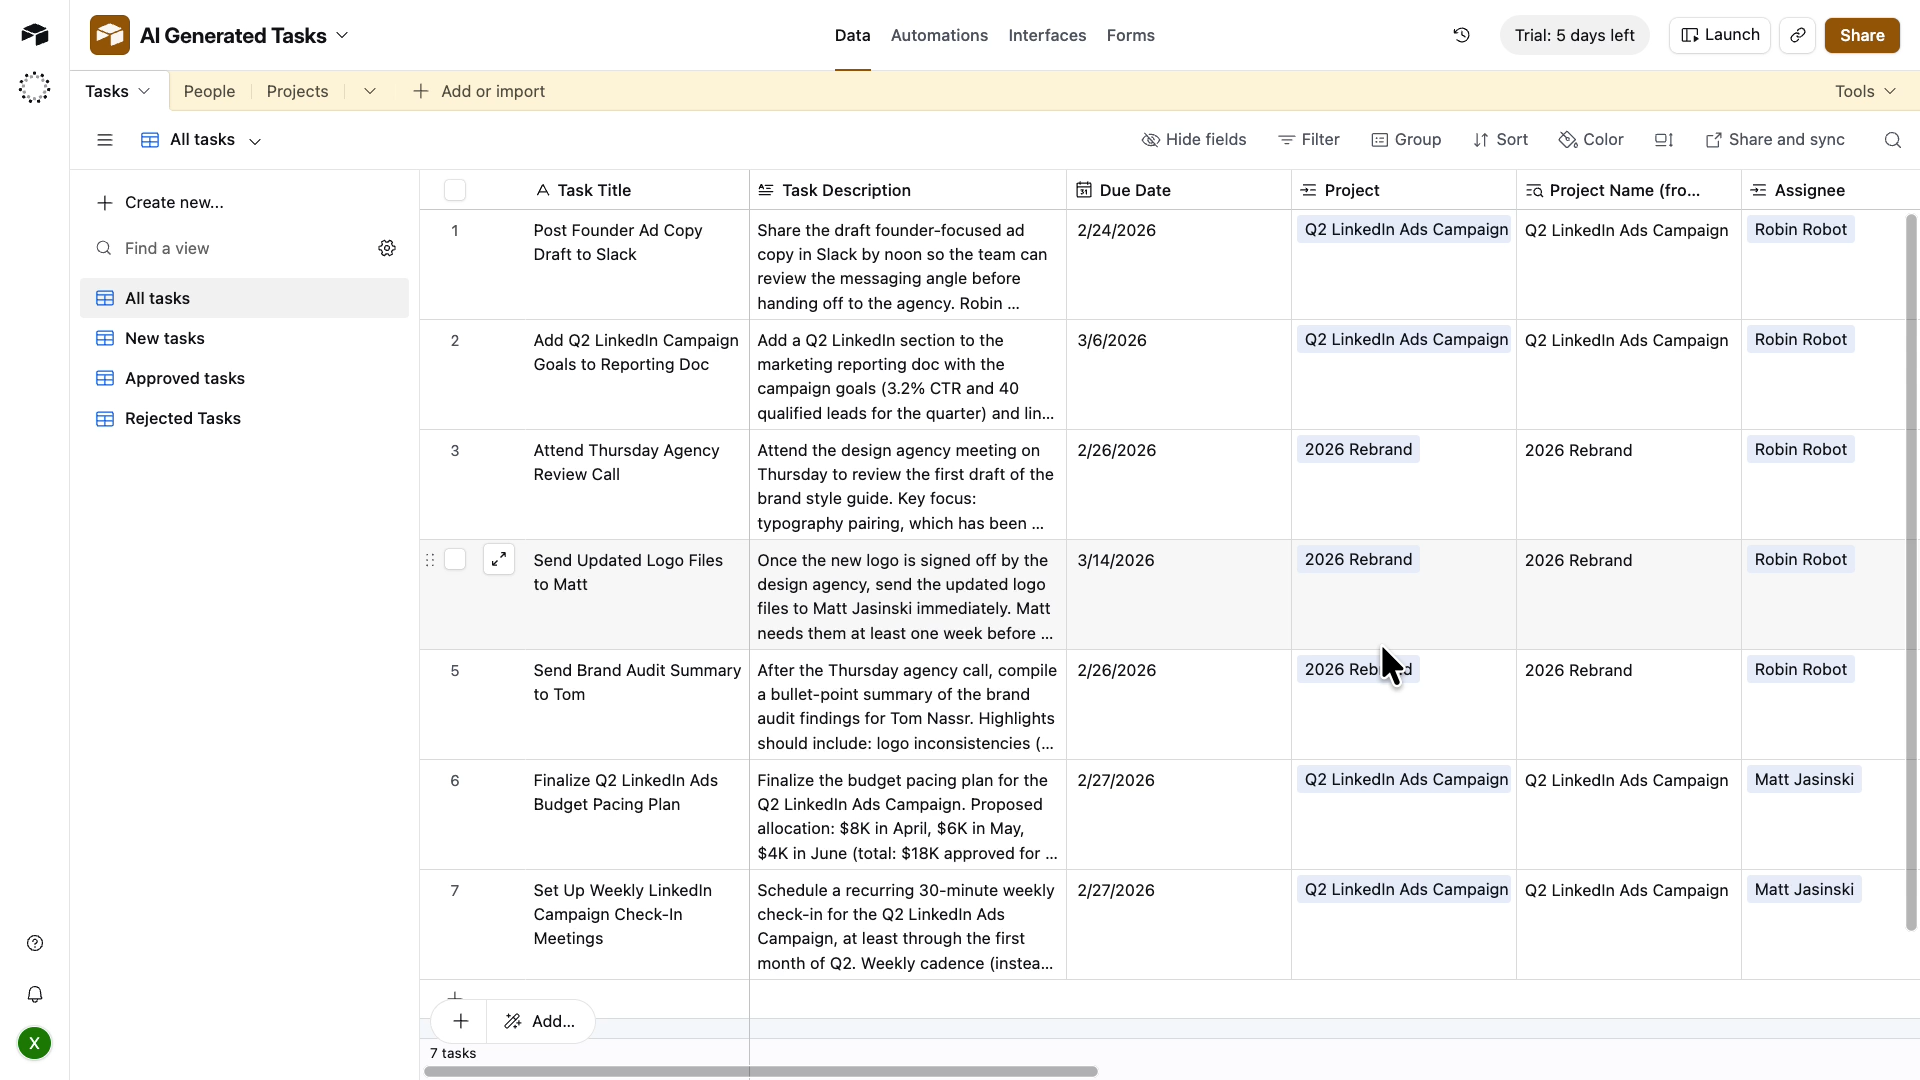Open the Filter options

pyautogui.click(x=1309, y=140)
